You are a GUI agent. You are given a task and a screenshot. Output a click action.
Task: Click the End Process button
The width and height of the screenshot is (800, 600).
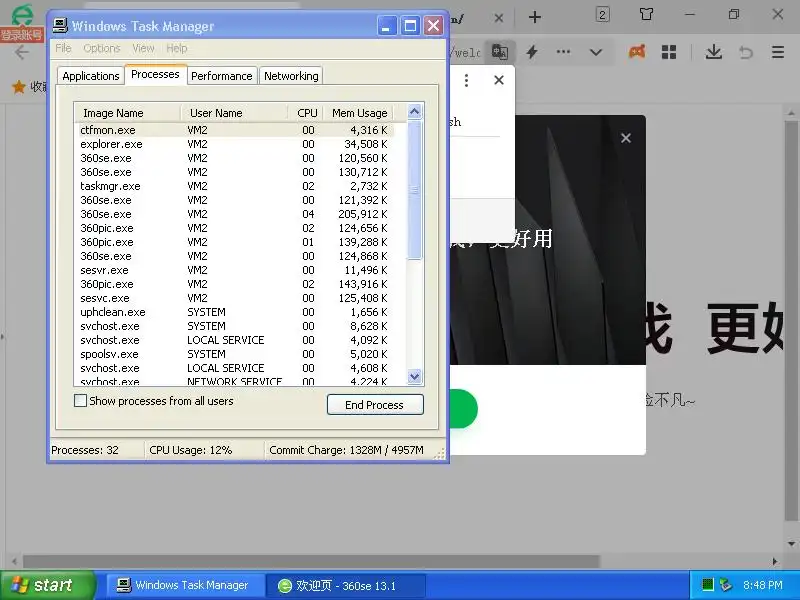375,405
